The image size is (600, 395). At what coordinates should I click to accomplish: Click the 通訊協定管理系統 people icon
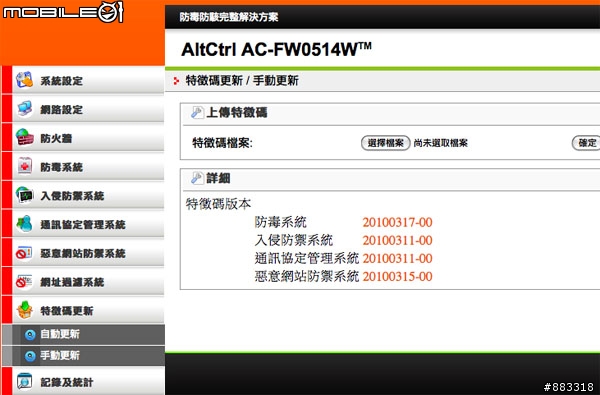coord(24,224)
